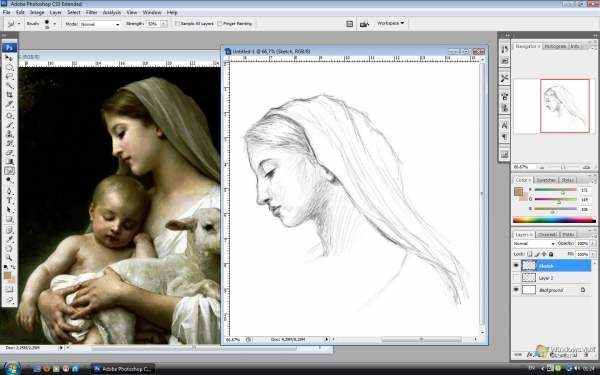Select the Crop tool
The width and height of the screenshot is (600, 375).
coord(9,95)
